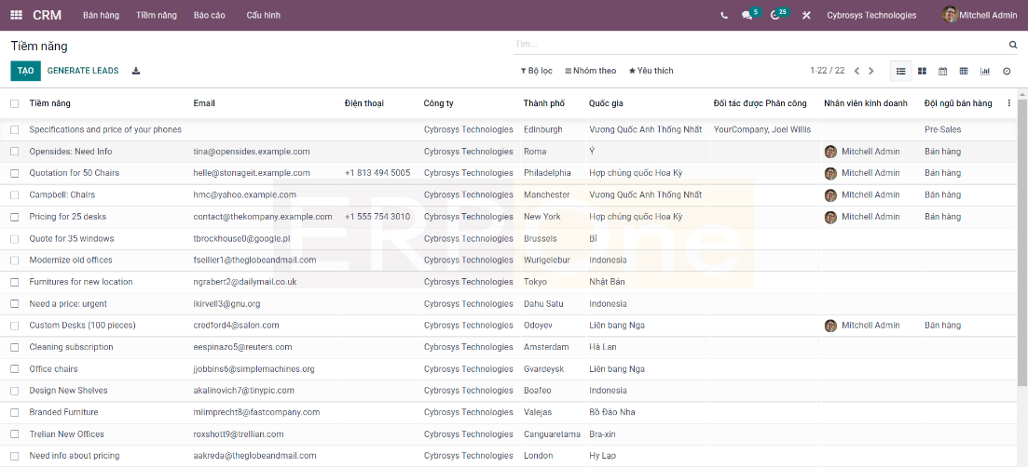Screen dimensions: 1028x467
Task: Check the Pricing for 25 desks row
Action: tap(14, 216)
